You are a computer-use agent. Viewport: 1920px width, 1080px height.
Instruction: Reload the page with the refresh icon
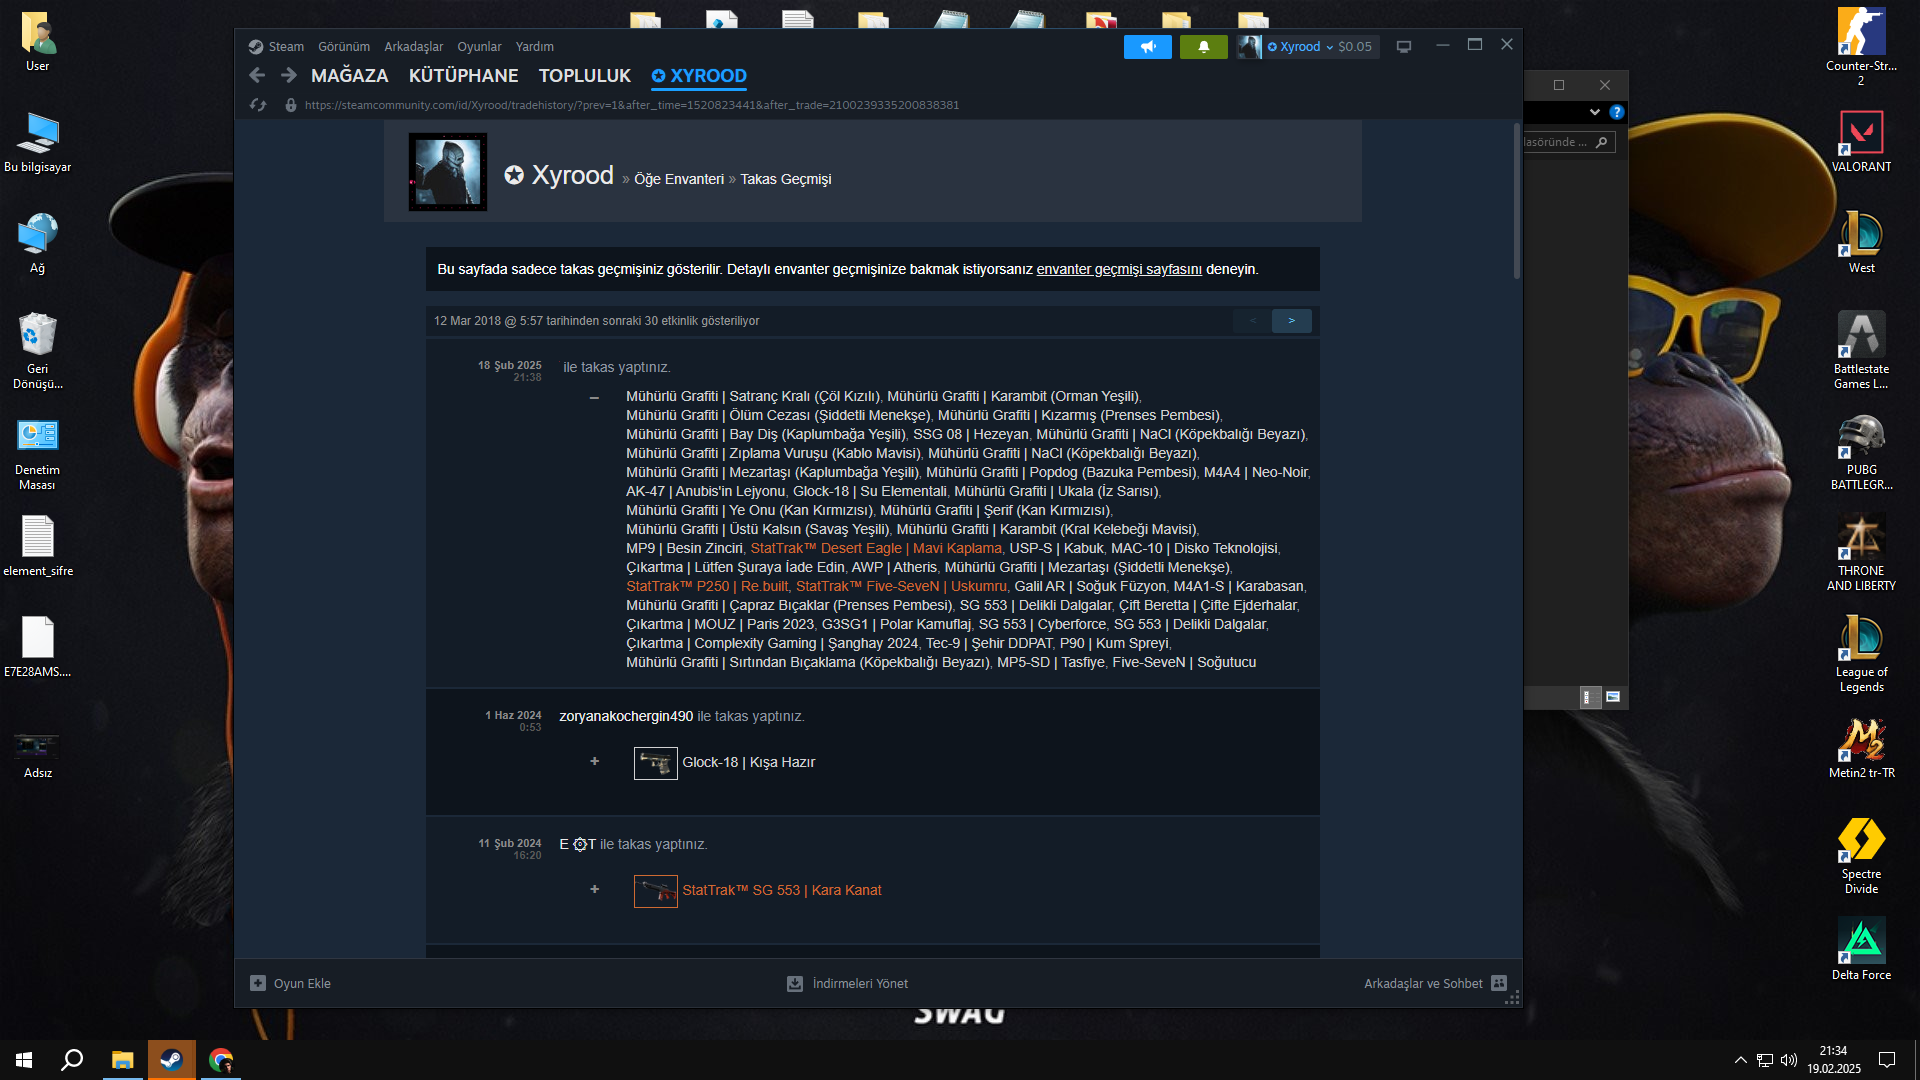[x=258, y=105]
